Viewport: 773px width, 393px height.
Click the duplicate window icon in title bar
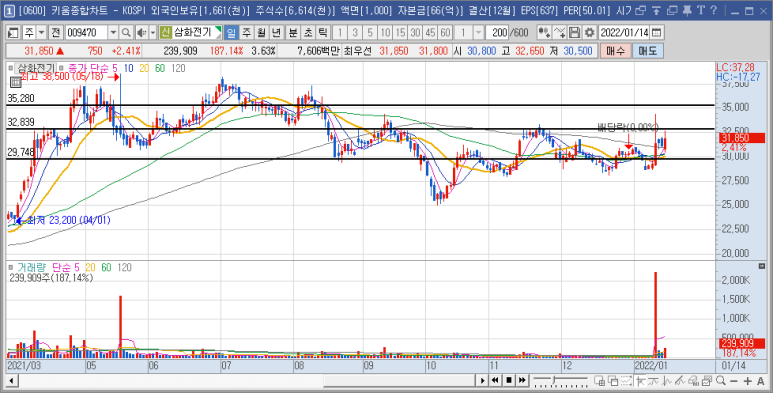[671, 10]
